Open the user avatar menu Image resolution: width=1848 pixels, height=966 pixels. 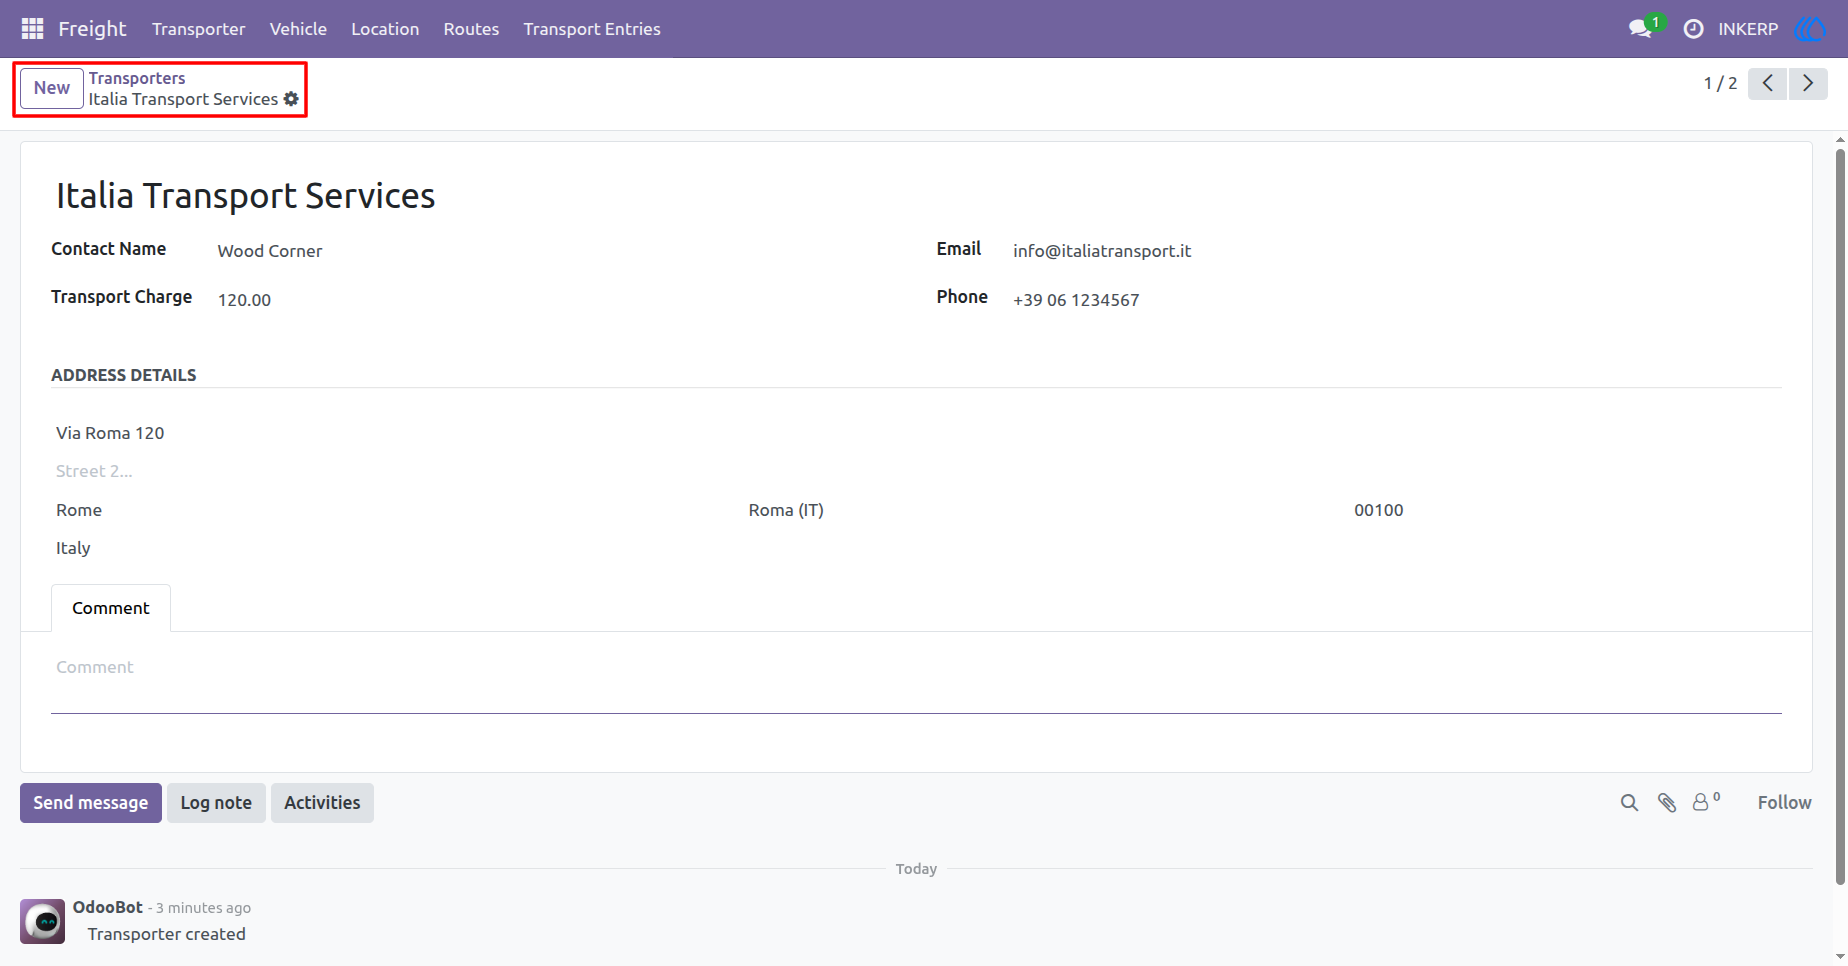1810,29
